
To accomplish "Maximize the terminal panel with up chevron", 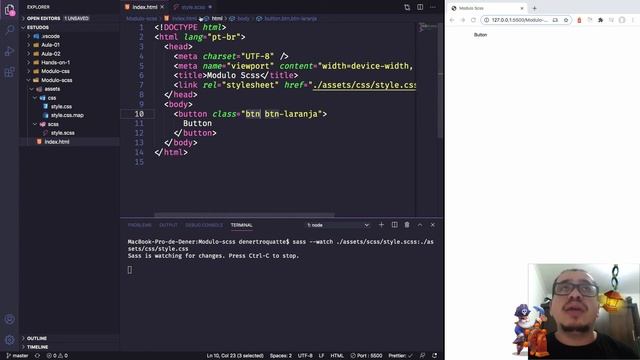I will [420, 225].
